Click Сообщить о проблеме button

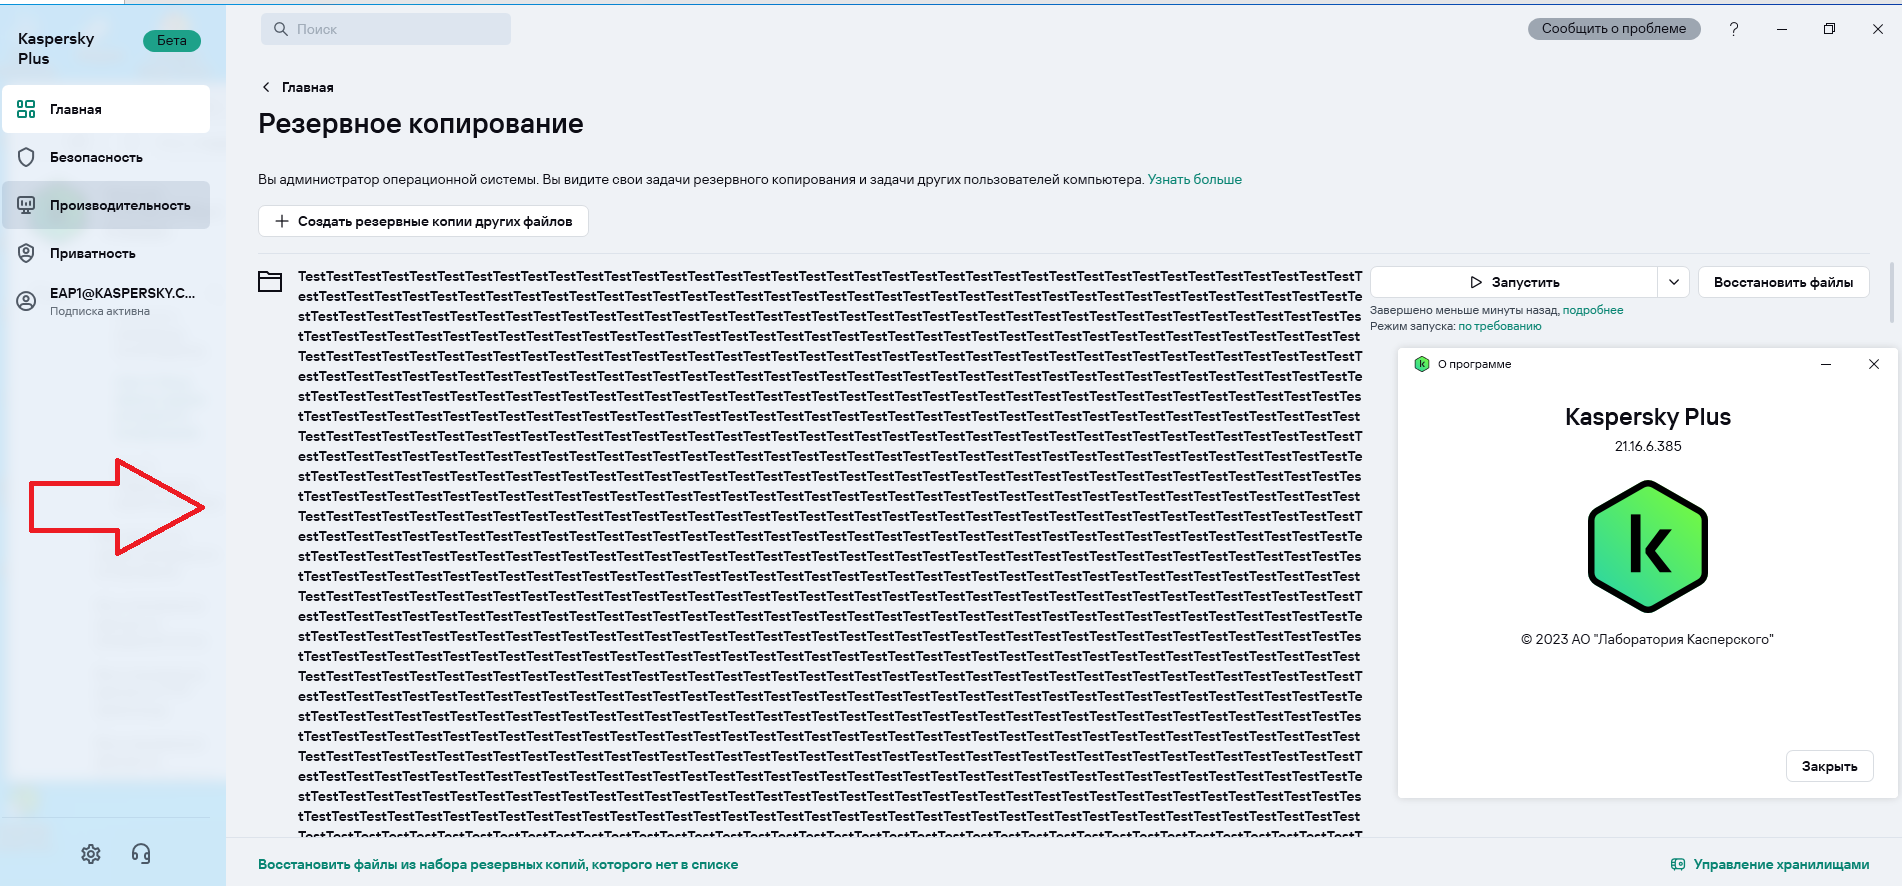pos(1614,29)
